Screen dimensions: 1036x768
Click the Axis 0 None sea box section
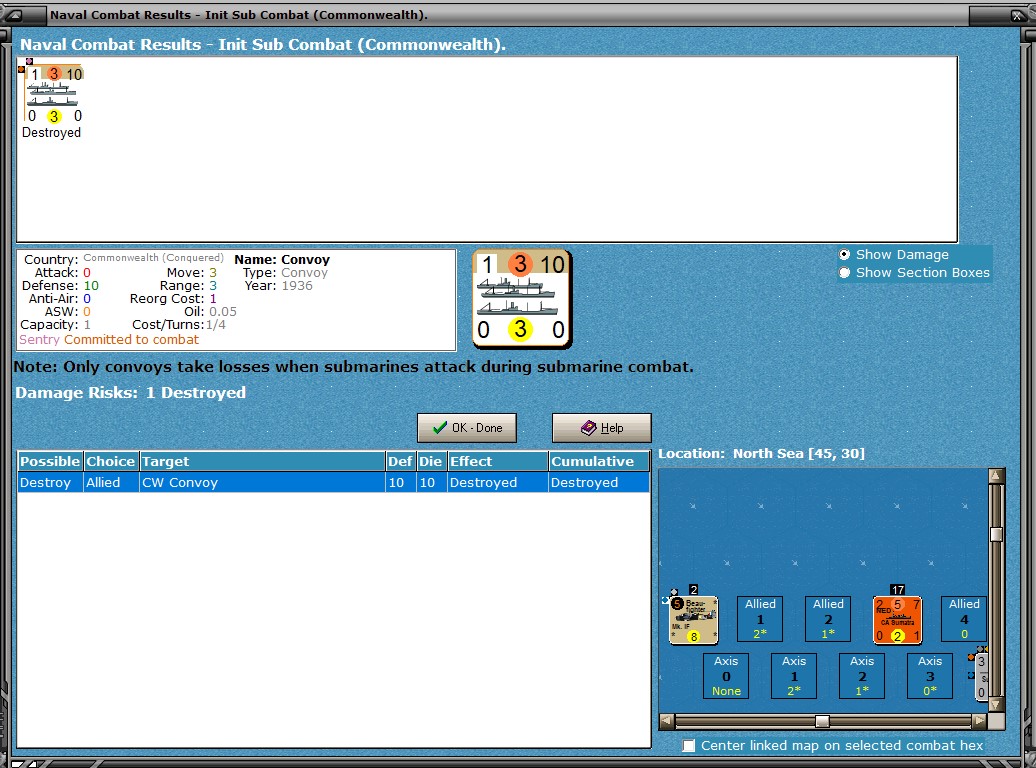(x=726, y=675)
